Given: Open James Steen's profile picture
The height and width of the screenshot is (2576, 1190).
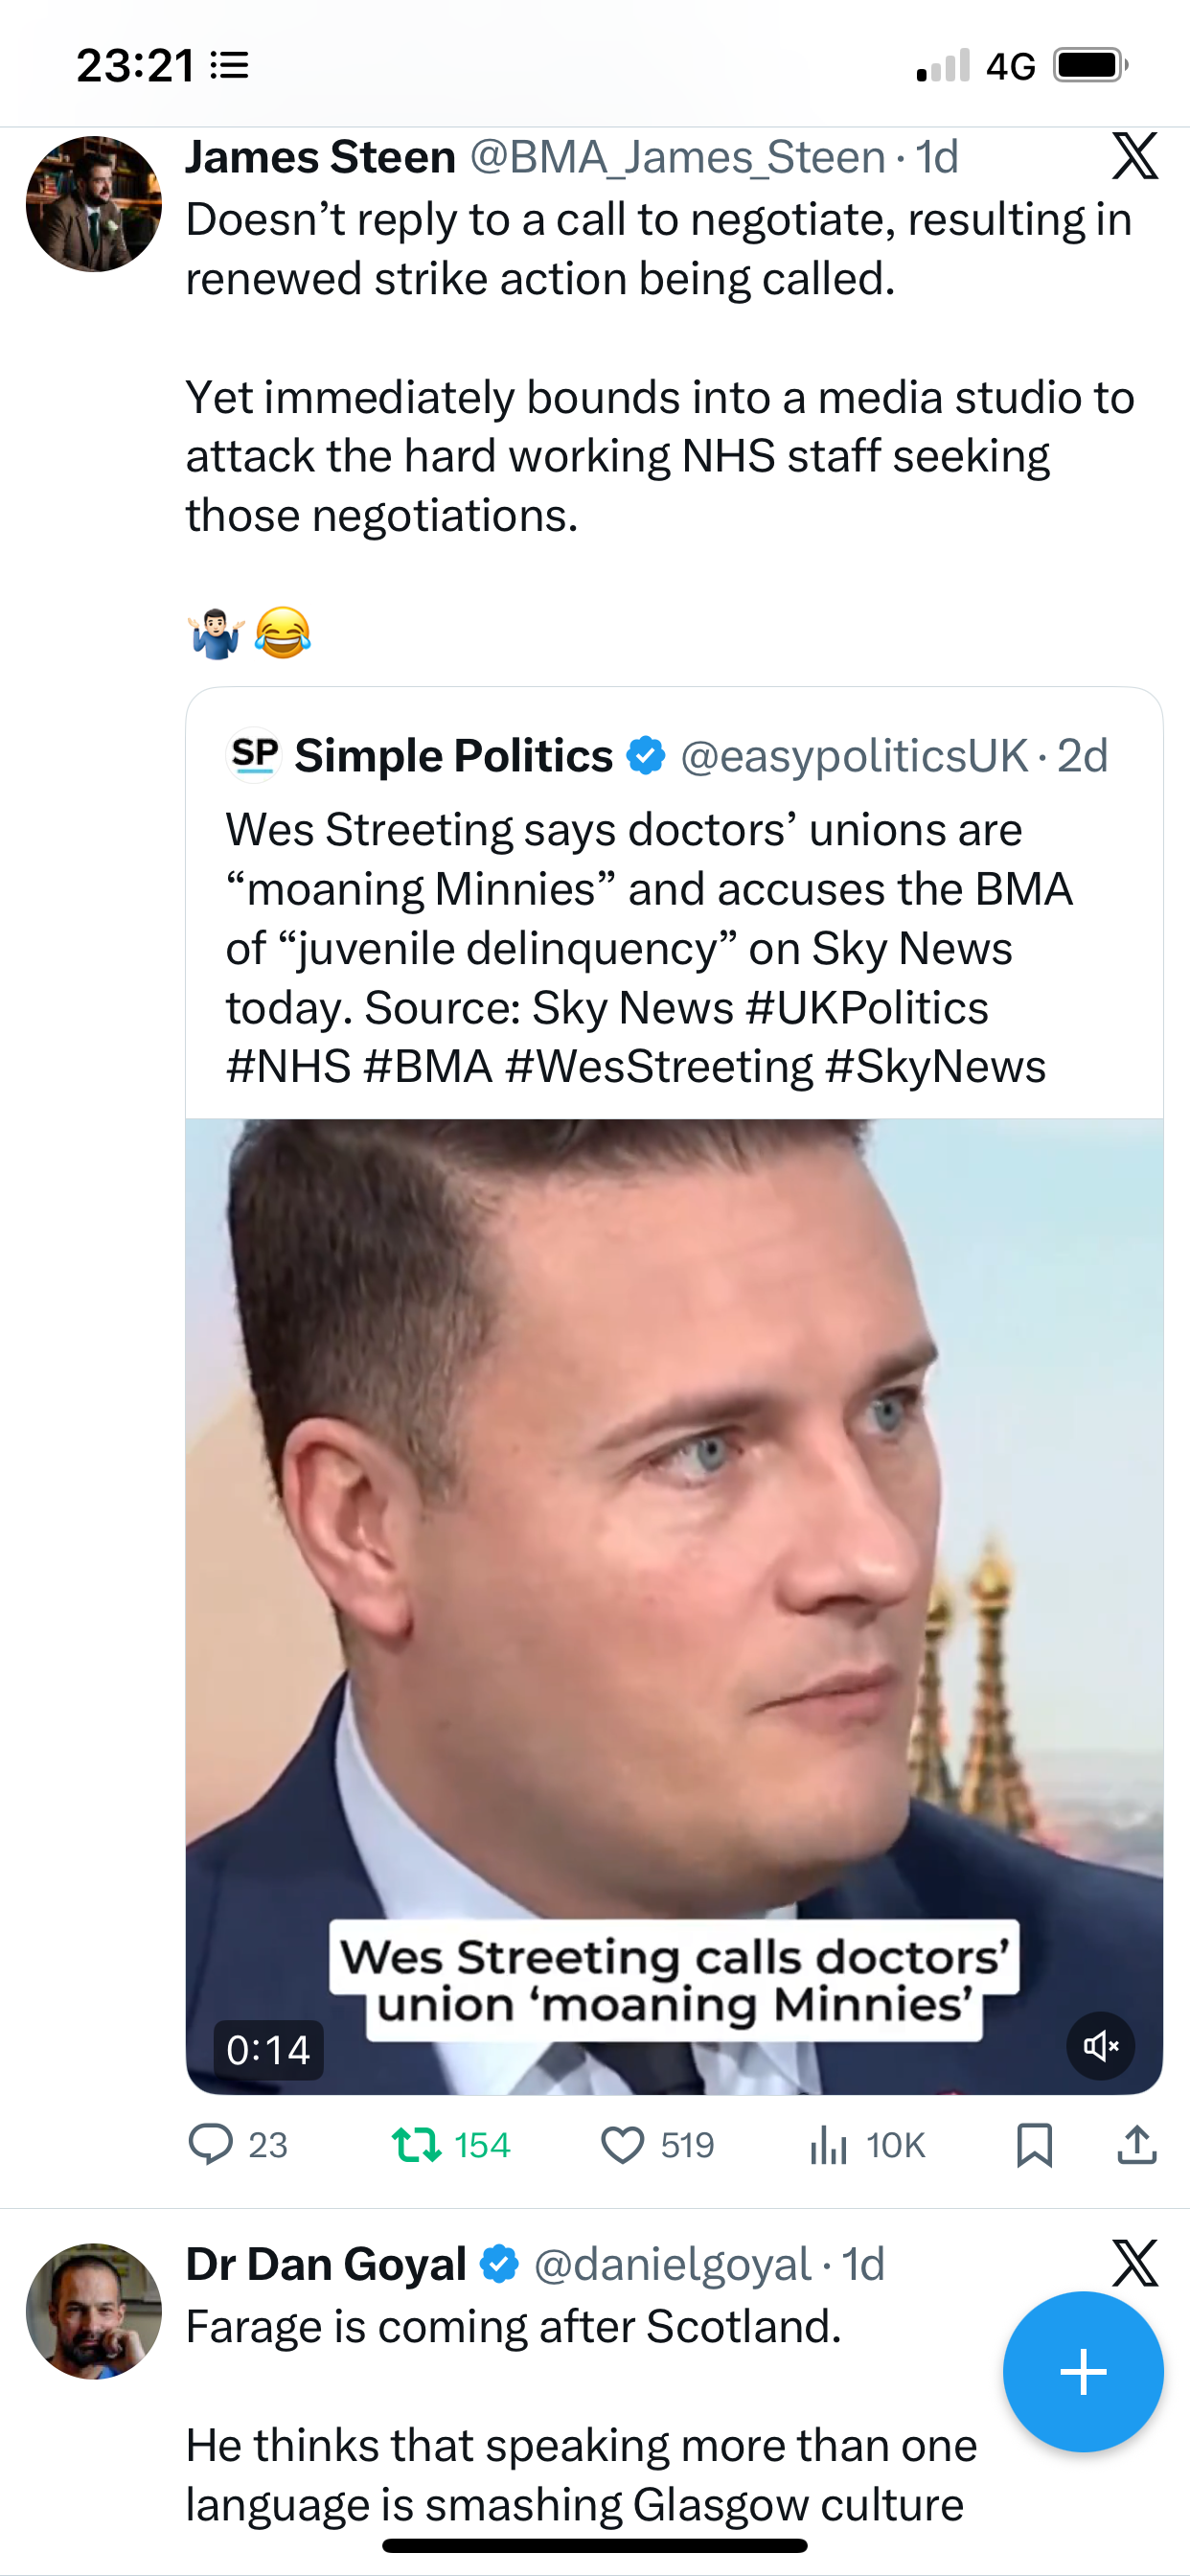Looking at the screenshot, I should coord(94,204).
